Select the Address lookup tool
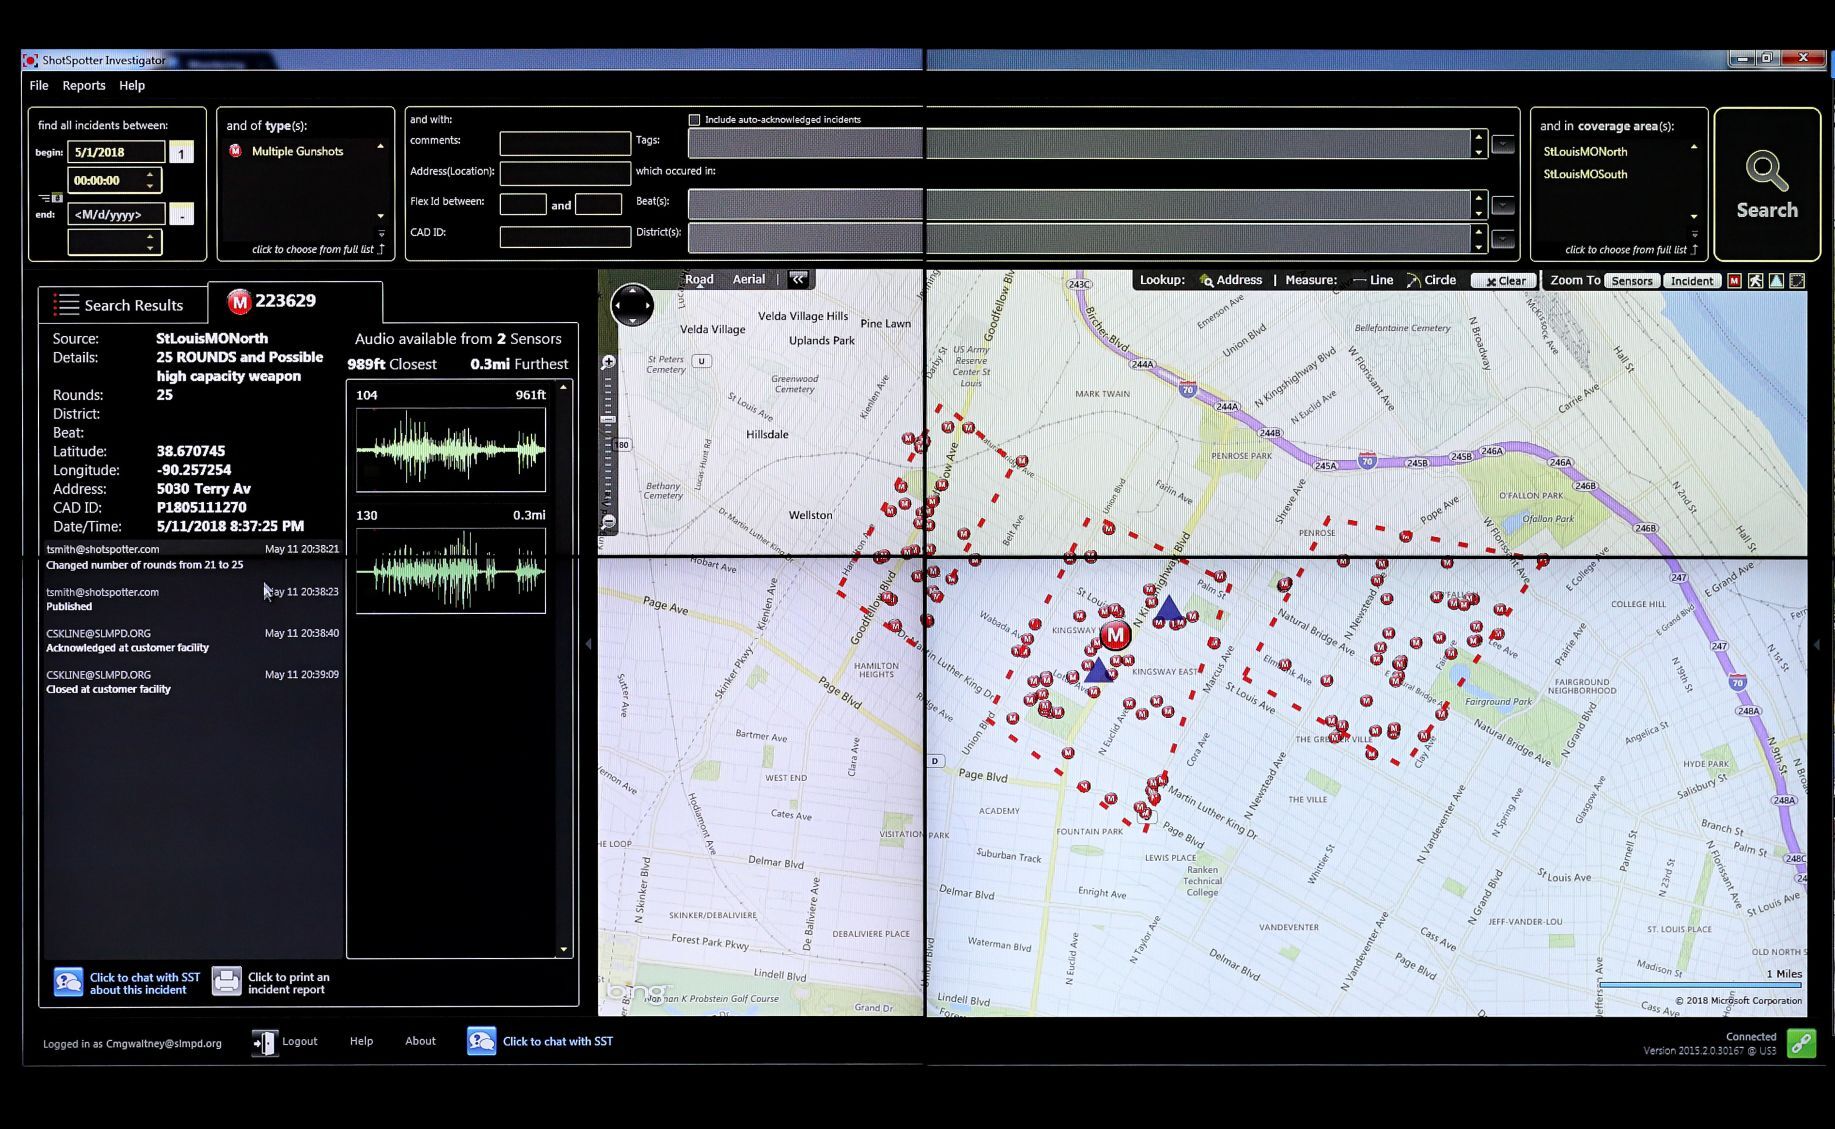 pyautogui.click(x=1231, y=280)
